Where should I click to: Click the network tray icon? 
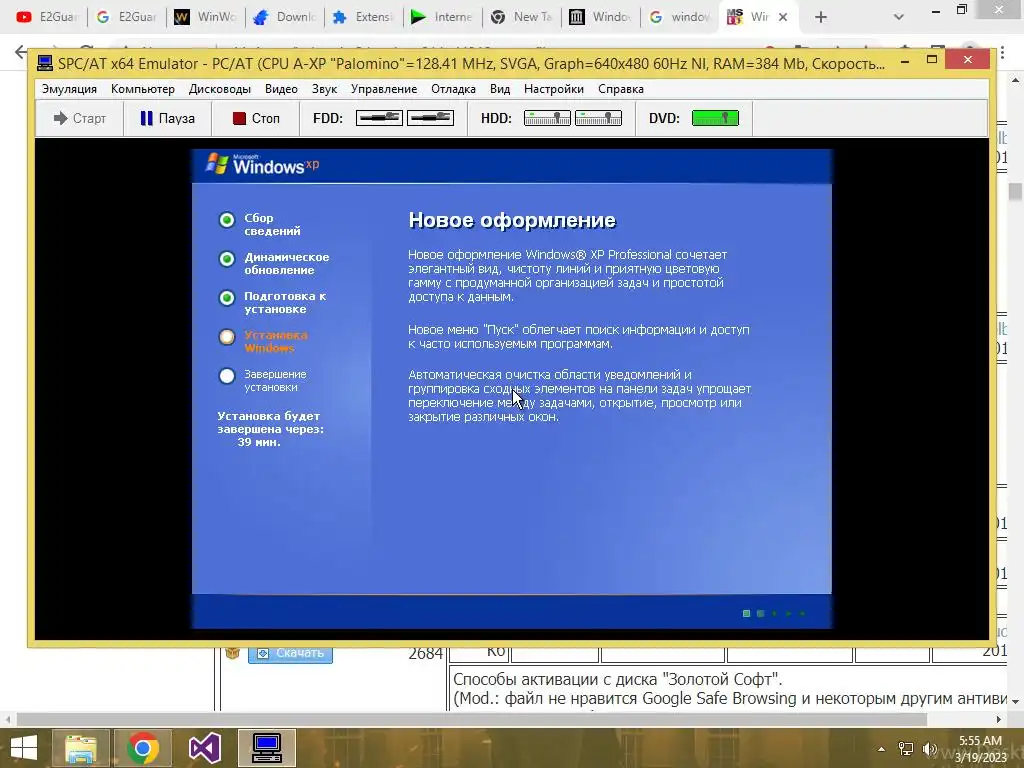(x=905, y=749)
